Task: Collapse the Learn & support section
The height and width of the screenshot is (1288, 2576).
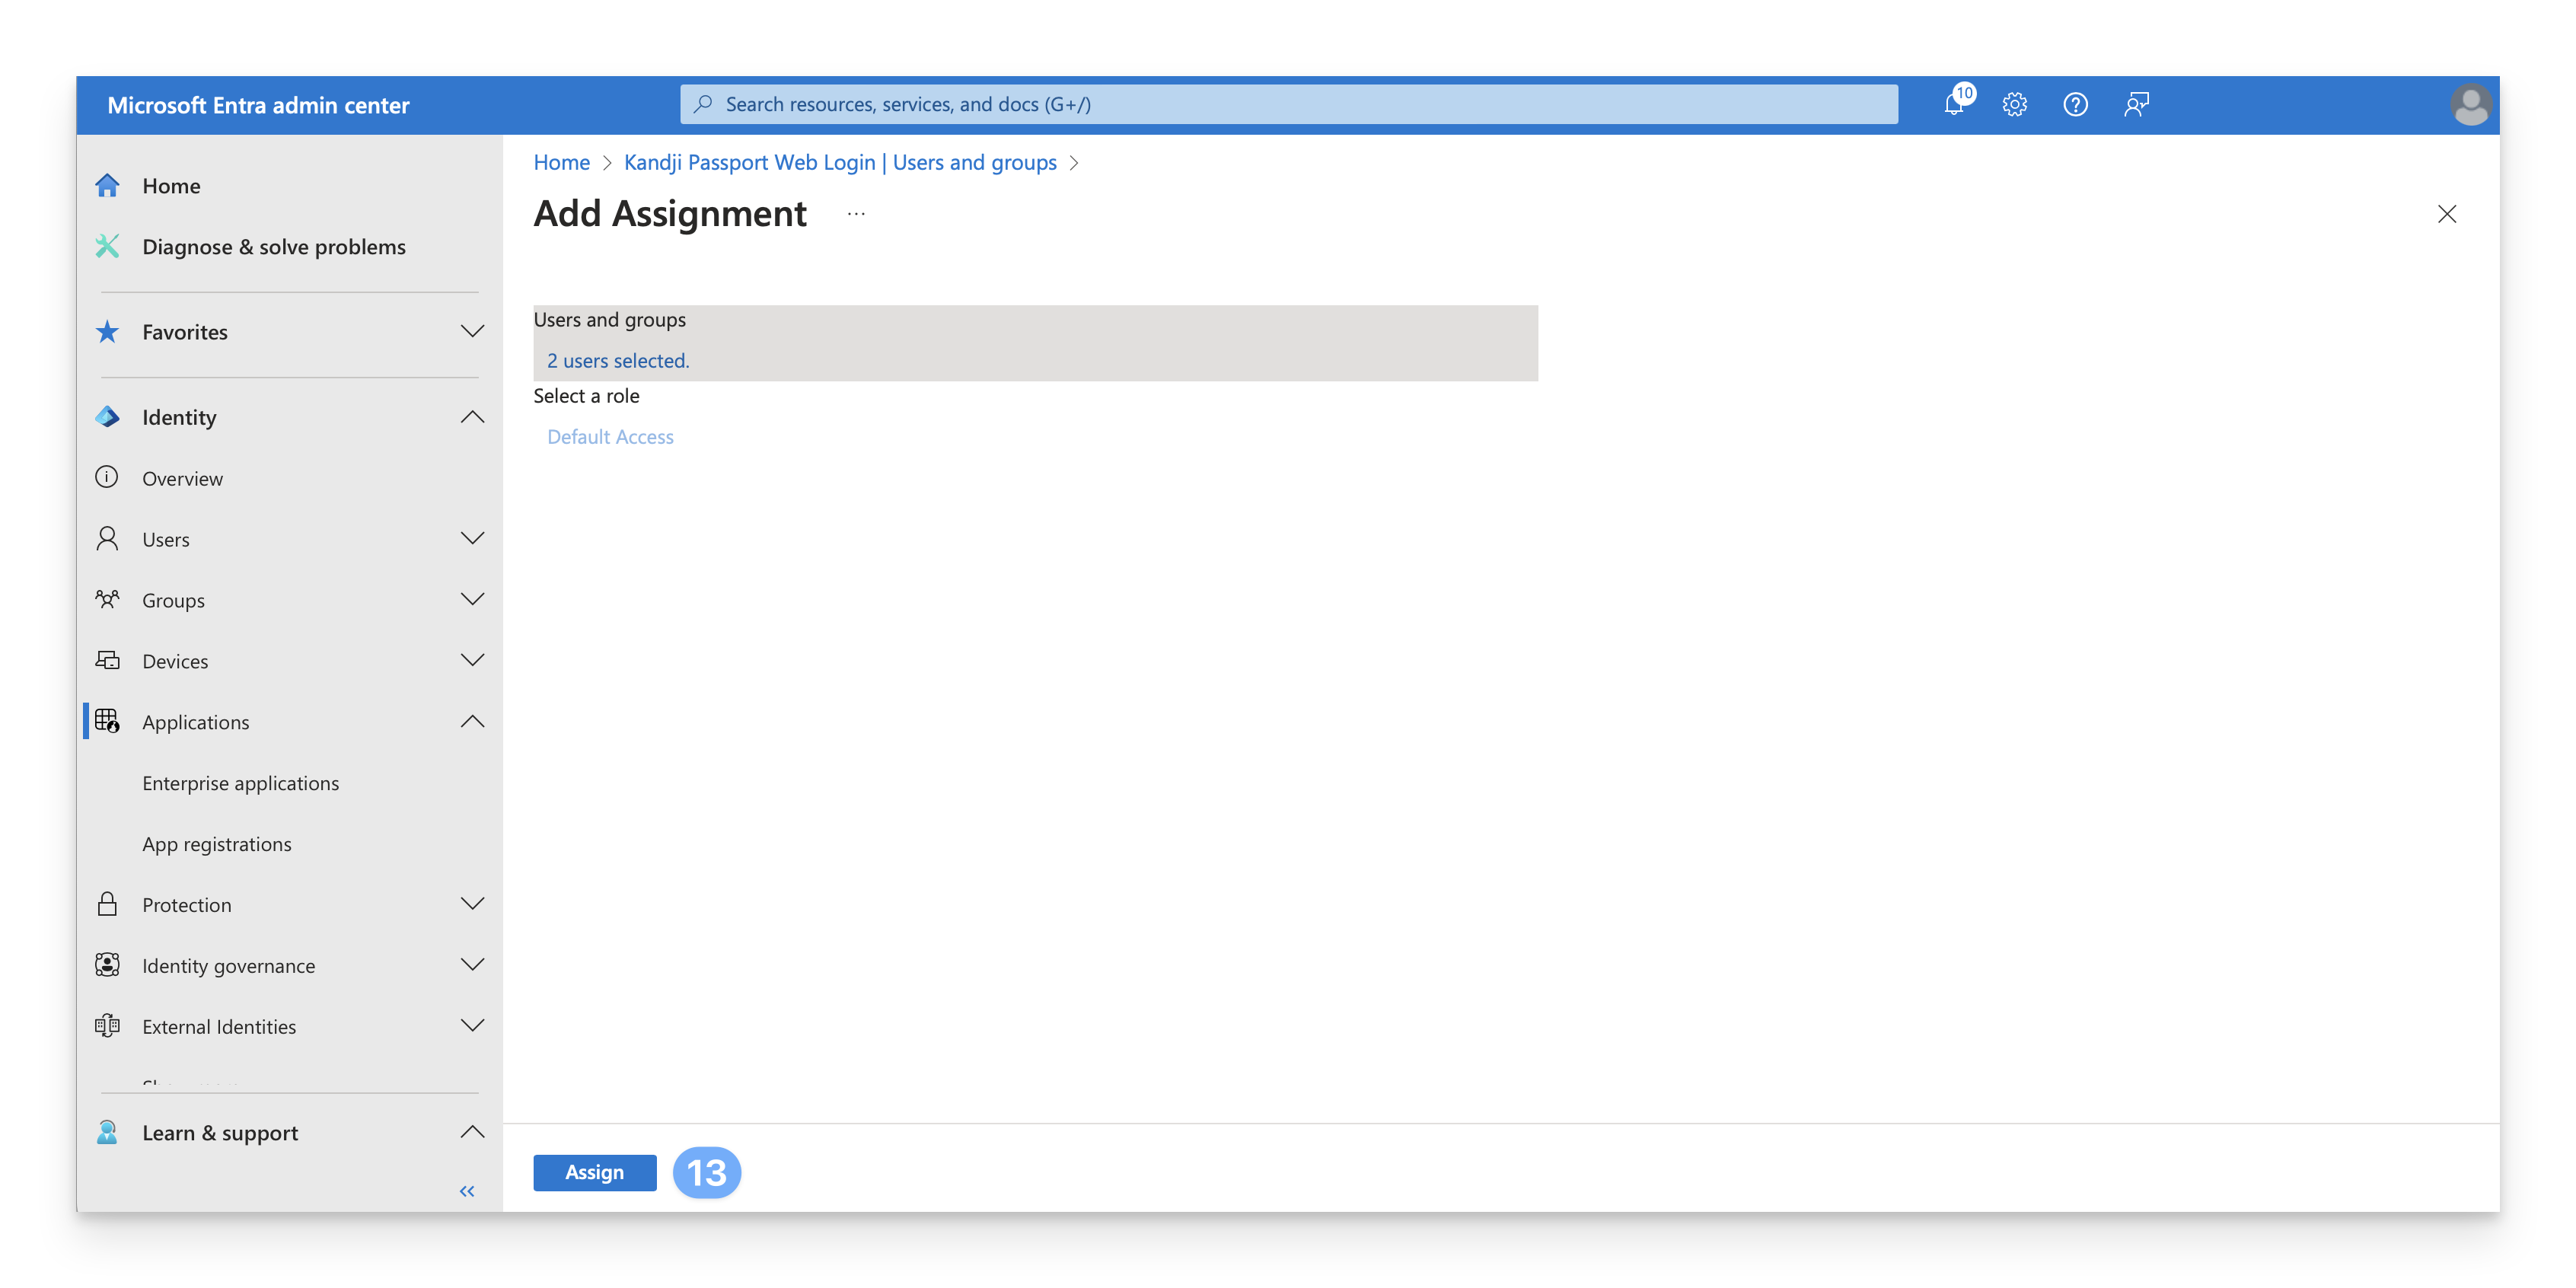Action: (x=472, y=1132)
